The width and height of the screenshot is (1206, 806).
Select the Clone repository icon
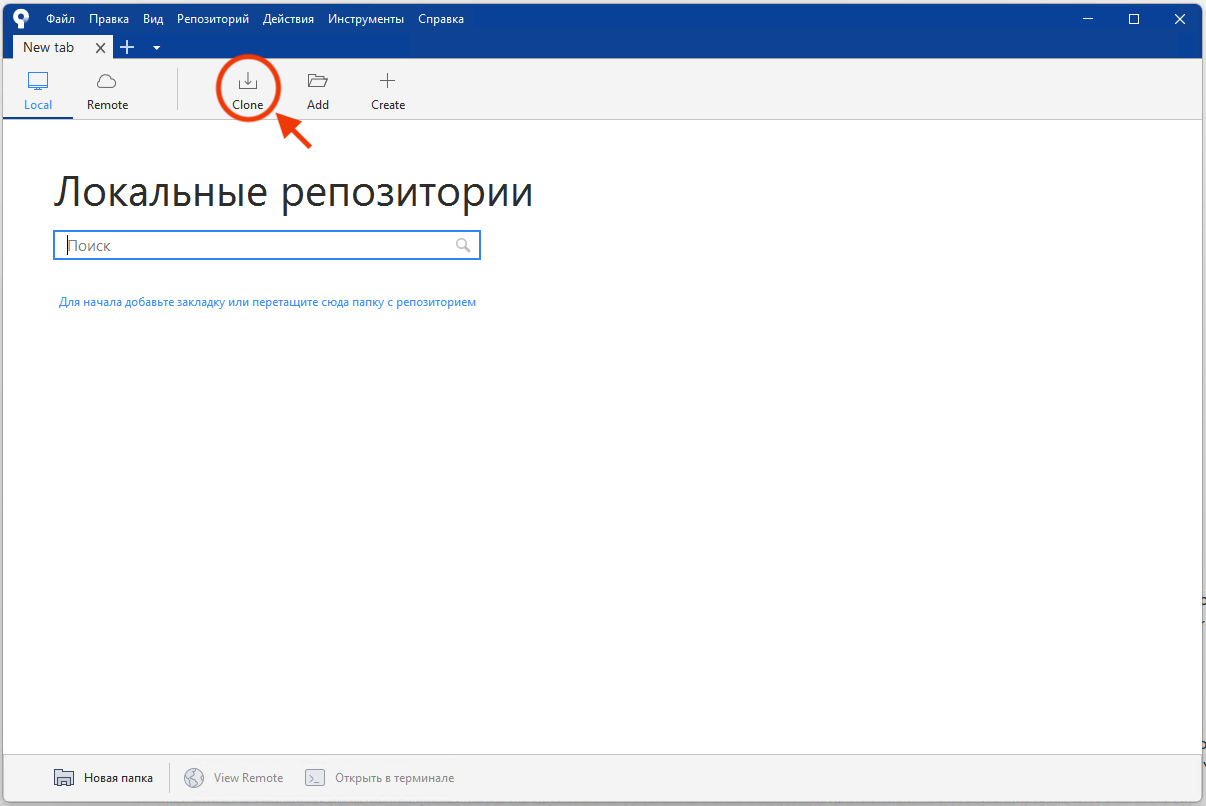[247, 81]
